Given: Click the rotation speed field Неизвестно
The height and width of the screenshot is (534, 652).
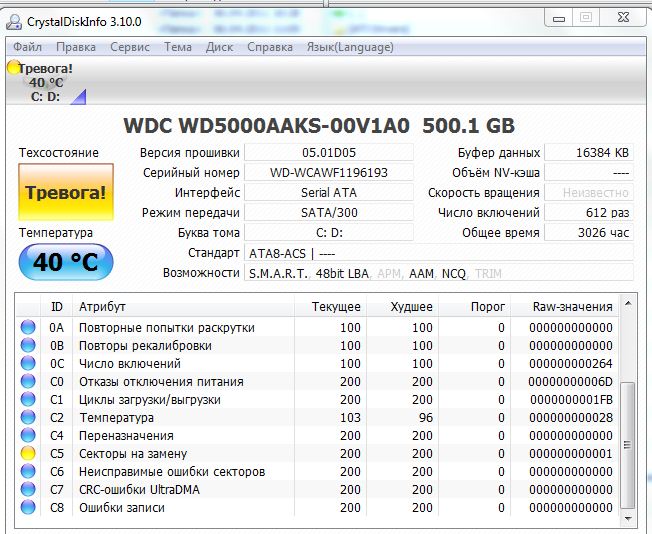Looking at the screenshot, I should click(589, 192).
